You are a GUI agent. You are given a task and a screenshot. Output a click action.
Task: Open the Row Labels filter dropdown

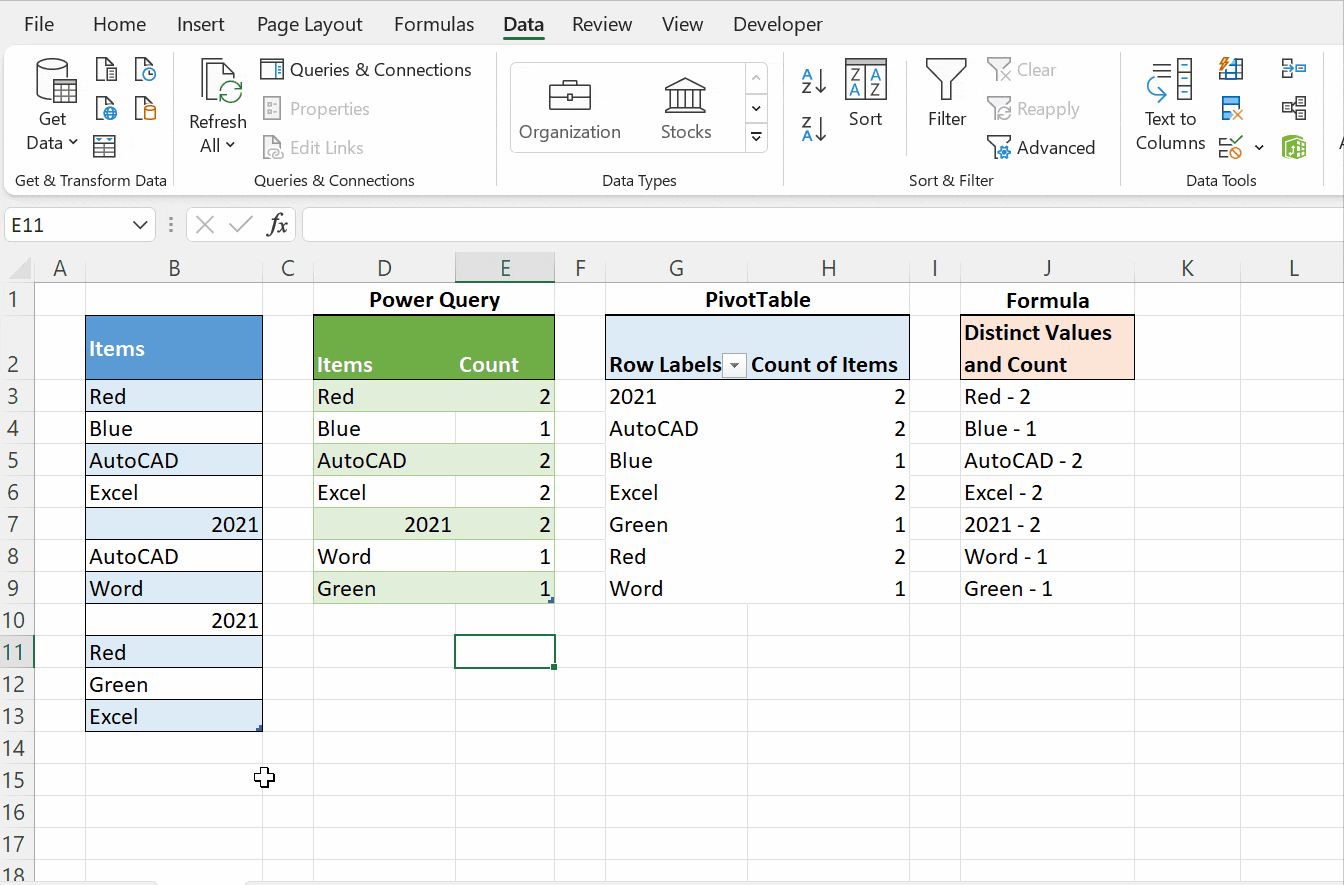735,365
